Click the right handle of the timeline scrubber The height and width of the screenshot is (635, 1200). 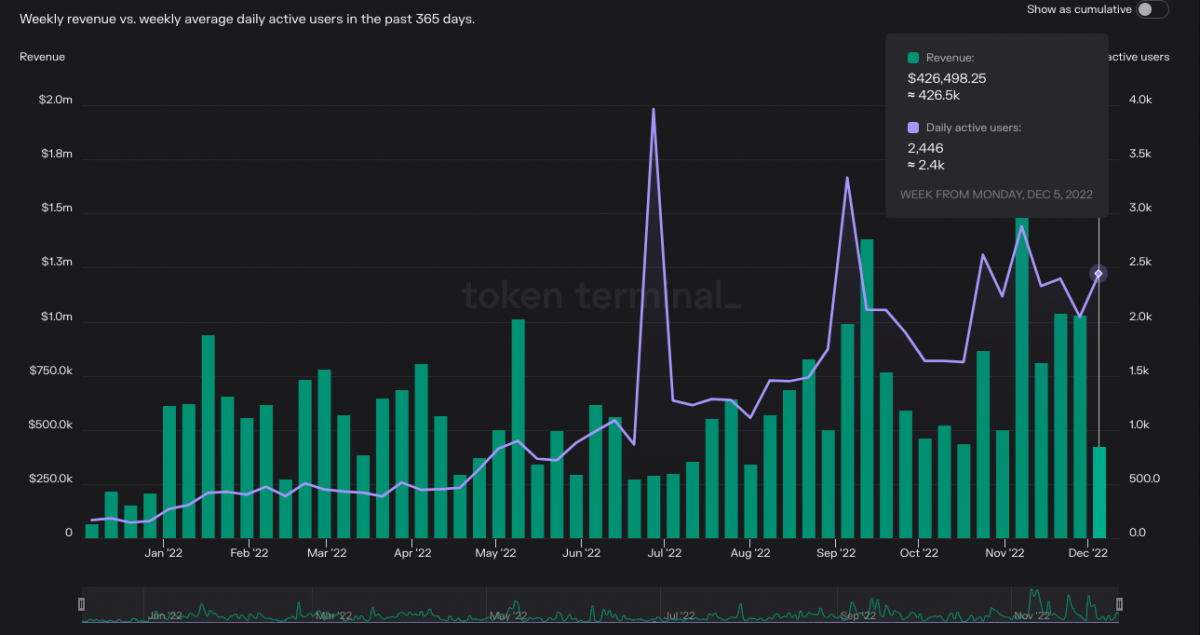(1118, 603)
